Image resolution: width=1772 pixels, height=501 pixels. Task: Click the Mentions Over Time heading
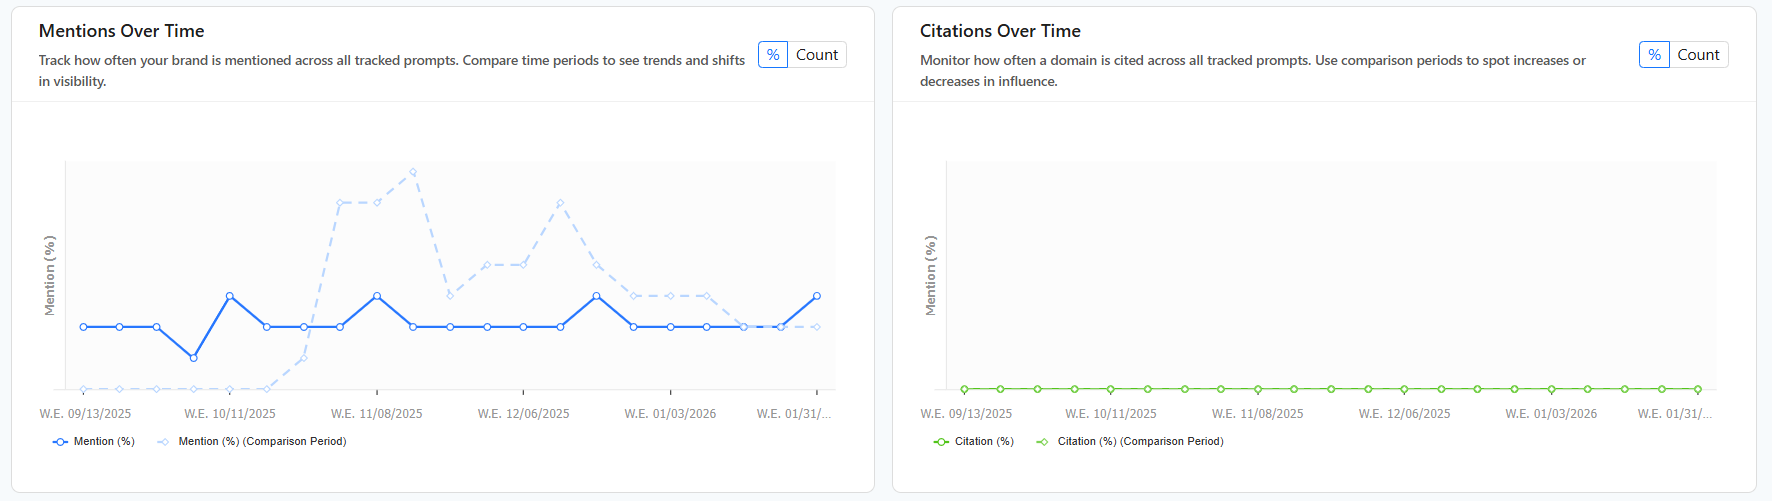[121, 31]
